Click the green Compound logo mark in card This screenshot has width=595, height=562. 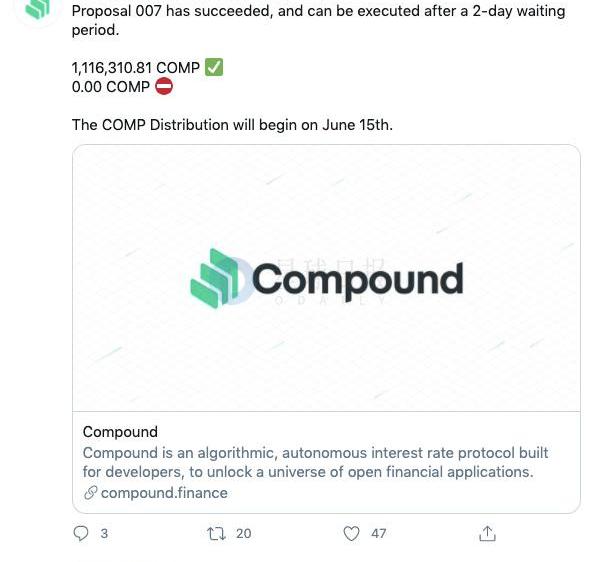[x=215, y=278]
